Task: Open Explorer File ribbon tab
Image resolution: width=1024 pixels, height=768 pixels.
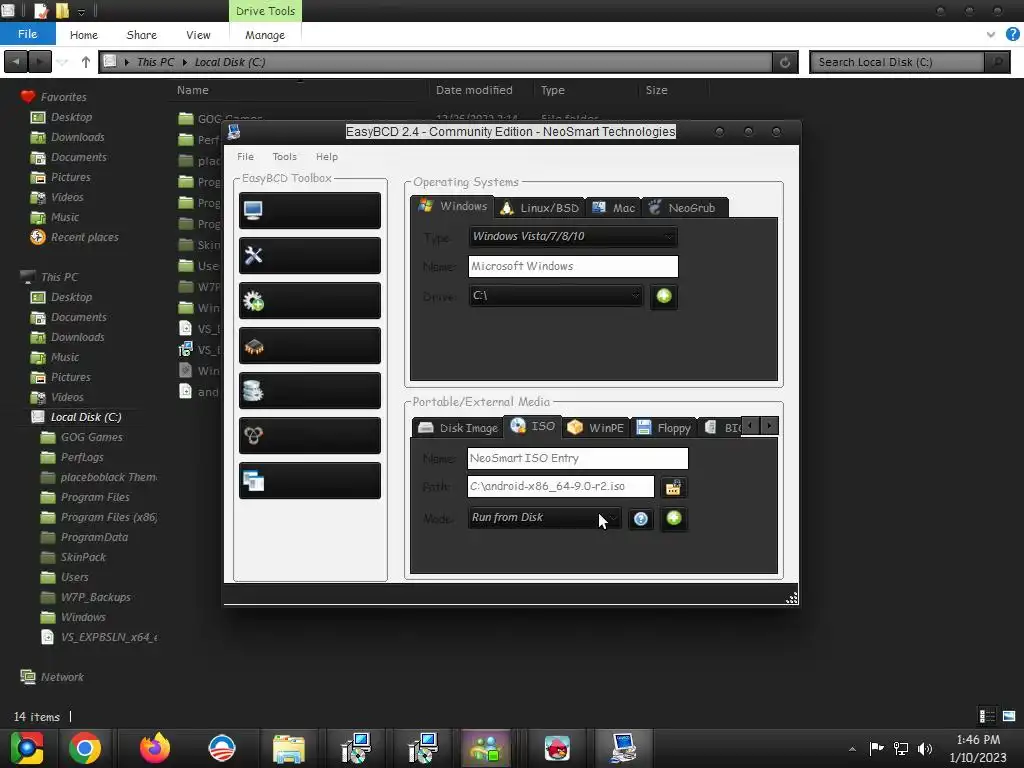Action: pos(27,34)
